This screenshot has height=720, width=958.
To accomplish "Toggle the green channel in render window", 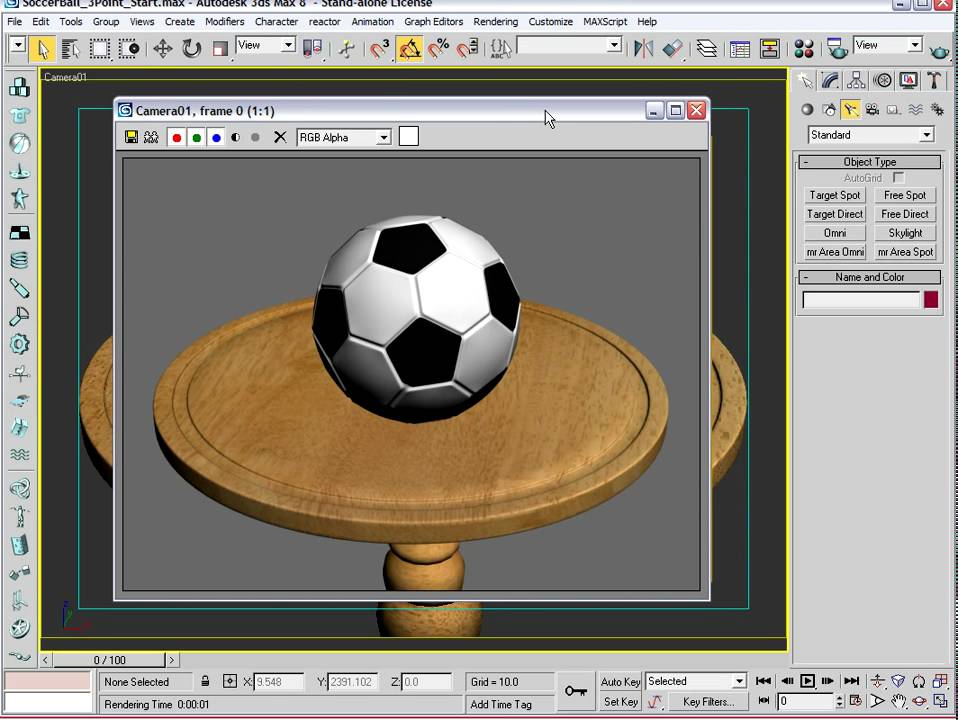I will [x=196, y=138].
